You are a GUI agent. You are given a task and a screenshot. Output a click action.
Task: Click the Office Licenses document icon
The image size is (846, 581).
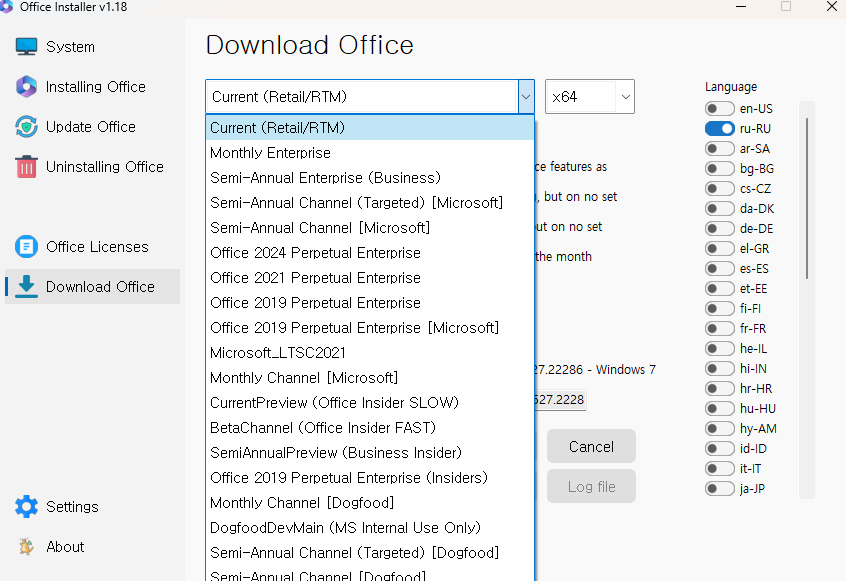tap(26, 247)
